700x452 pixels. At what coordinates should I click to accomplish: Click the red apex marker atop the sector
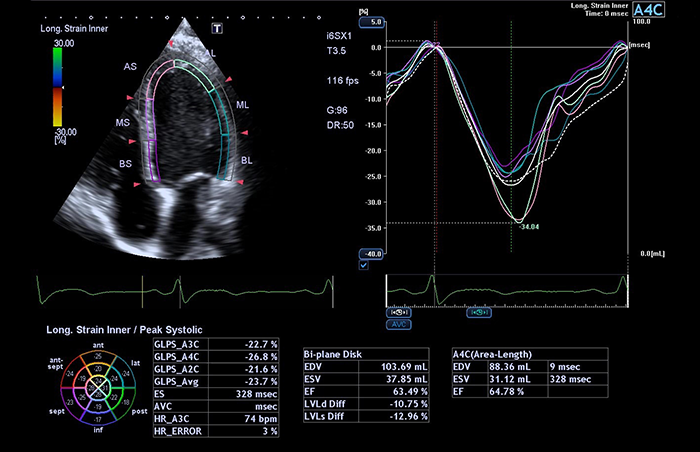click(x=171, y=43)
